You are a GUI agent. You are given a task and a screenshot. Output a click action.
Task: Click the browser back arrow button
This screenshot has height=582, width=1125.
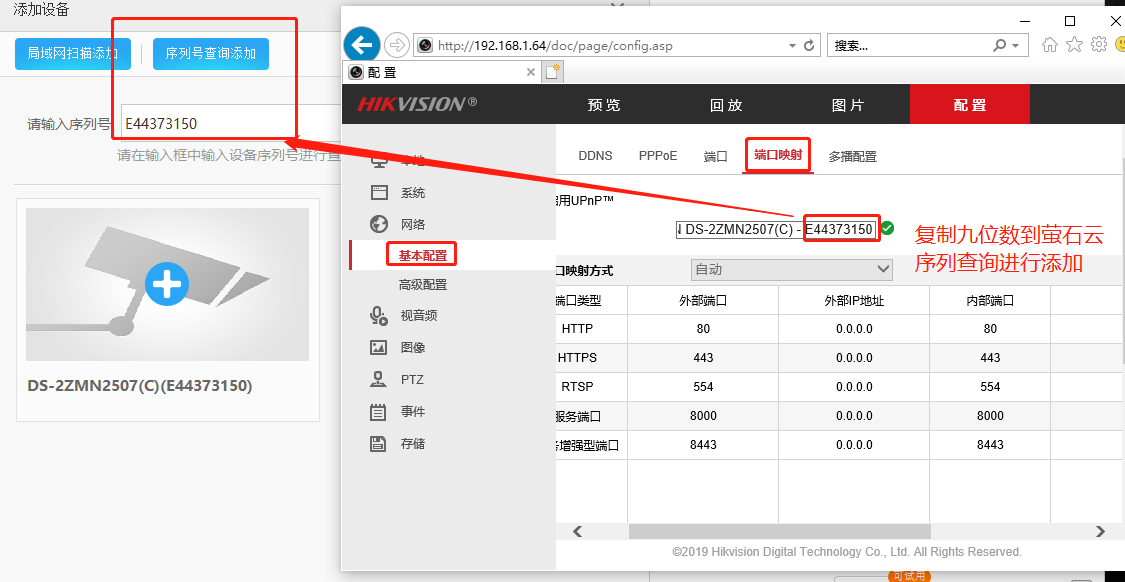[x=361, y=45]
